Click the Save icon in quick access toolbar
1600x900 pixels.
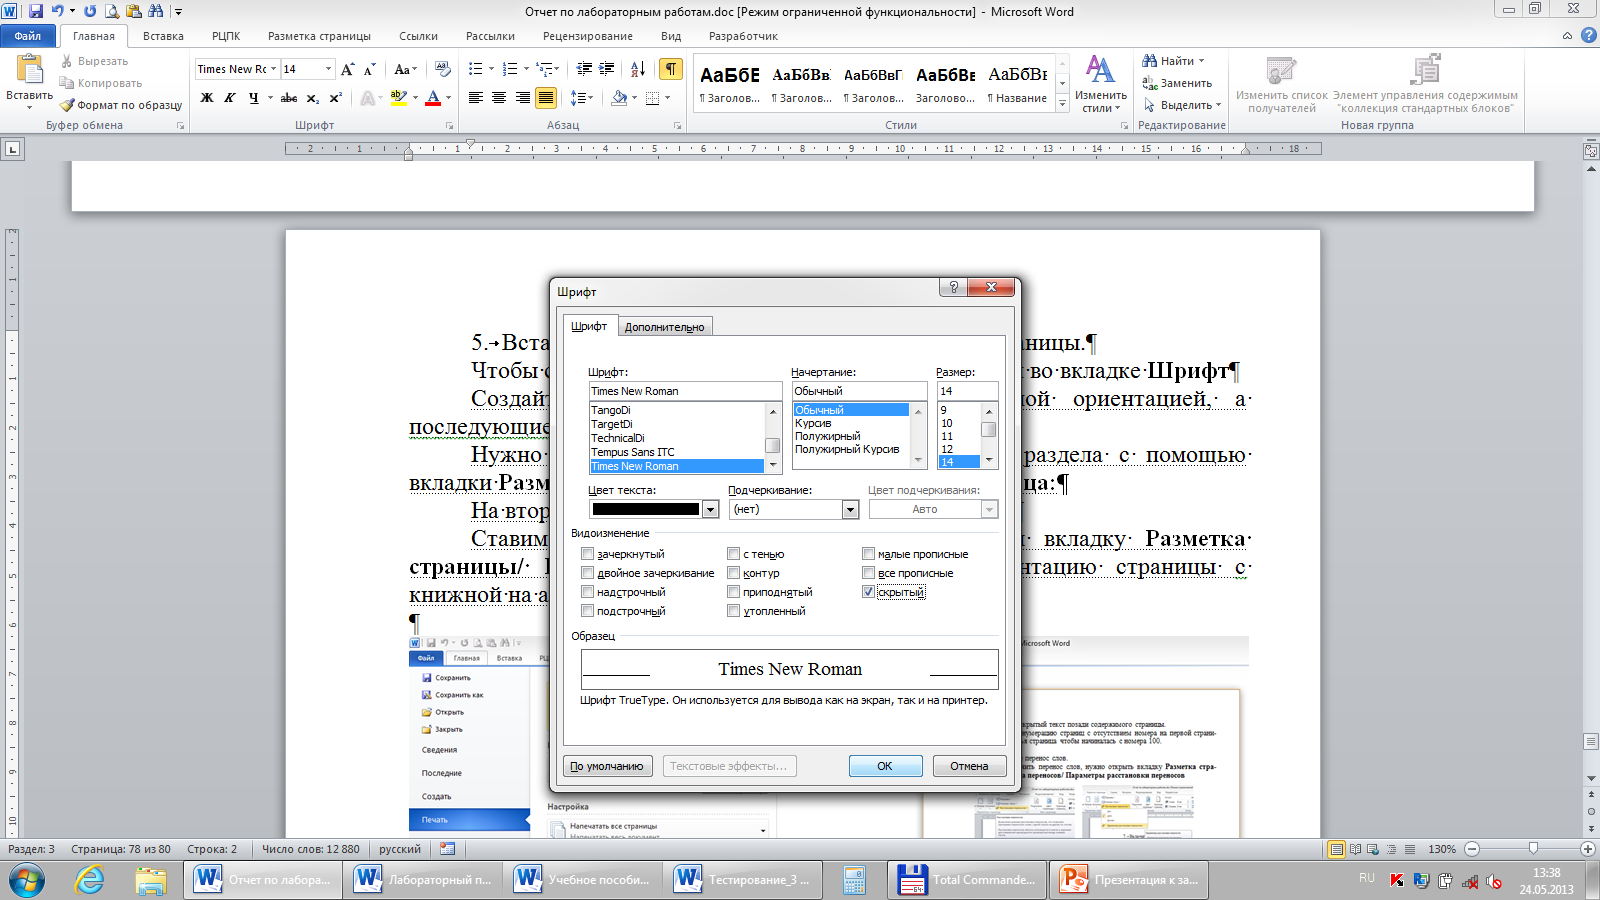point(36,11)
